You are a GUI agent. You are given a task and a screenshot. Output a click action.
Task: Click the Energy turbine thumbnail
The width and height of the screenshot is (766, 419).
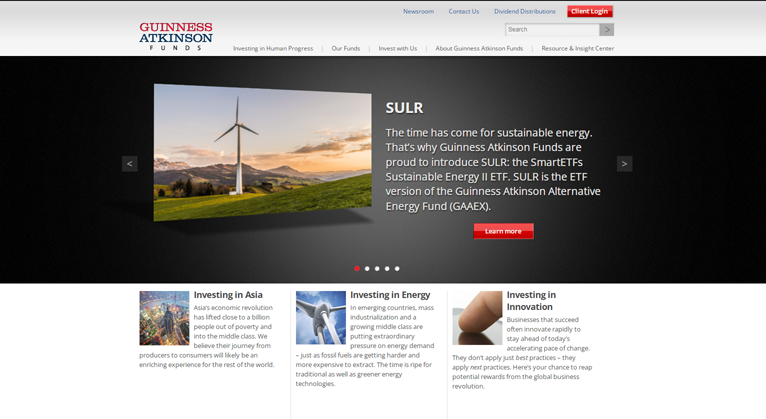(x=320, y=318)
